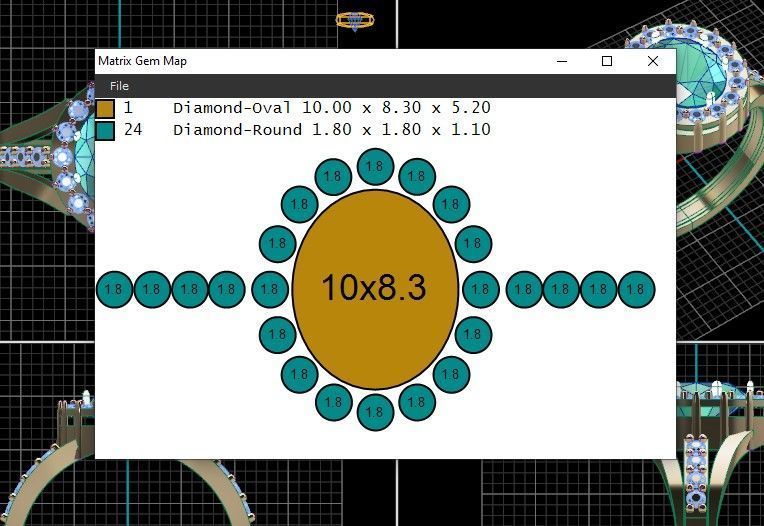Click the 1.8 halo gem touching the oval's right side
The width and height of the screenshot is (764, 526).
click(481, 289)
